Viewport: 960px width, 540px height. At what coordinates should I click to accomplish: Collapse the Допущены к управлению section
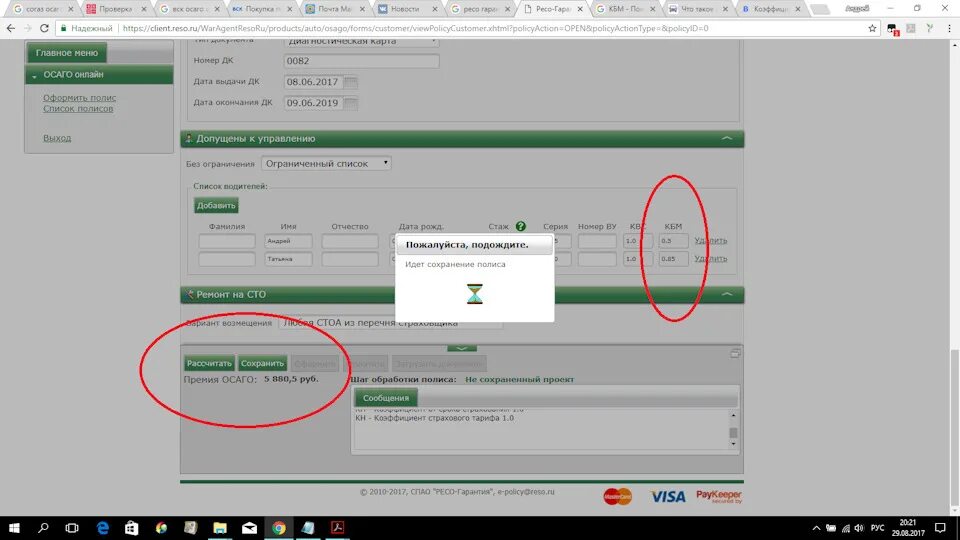point(727,138)
